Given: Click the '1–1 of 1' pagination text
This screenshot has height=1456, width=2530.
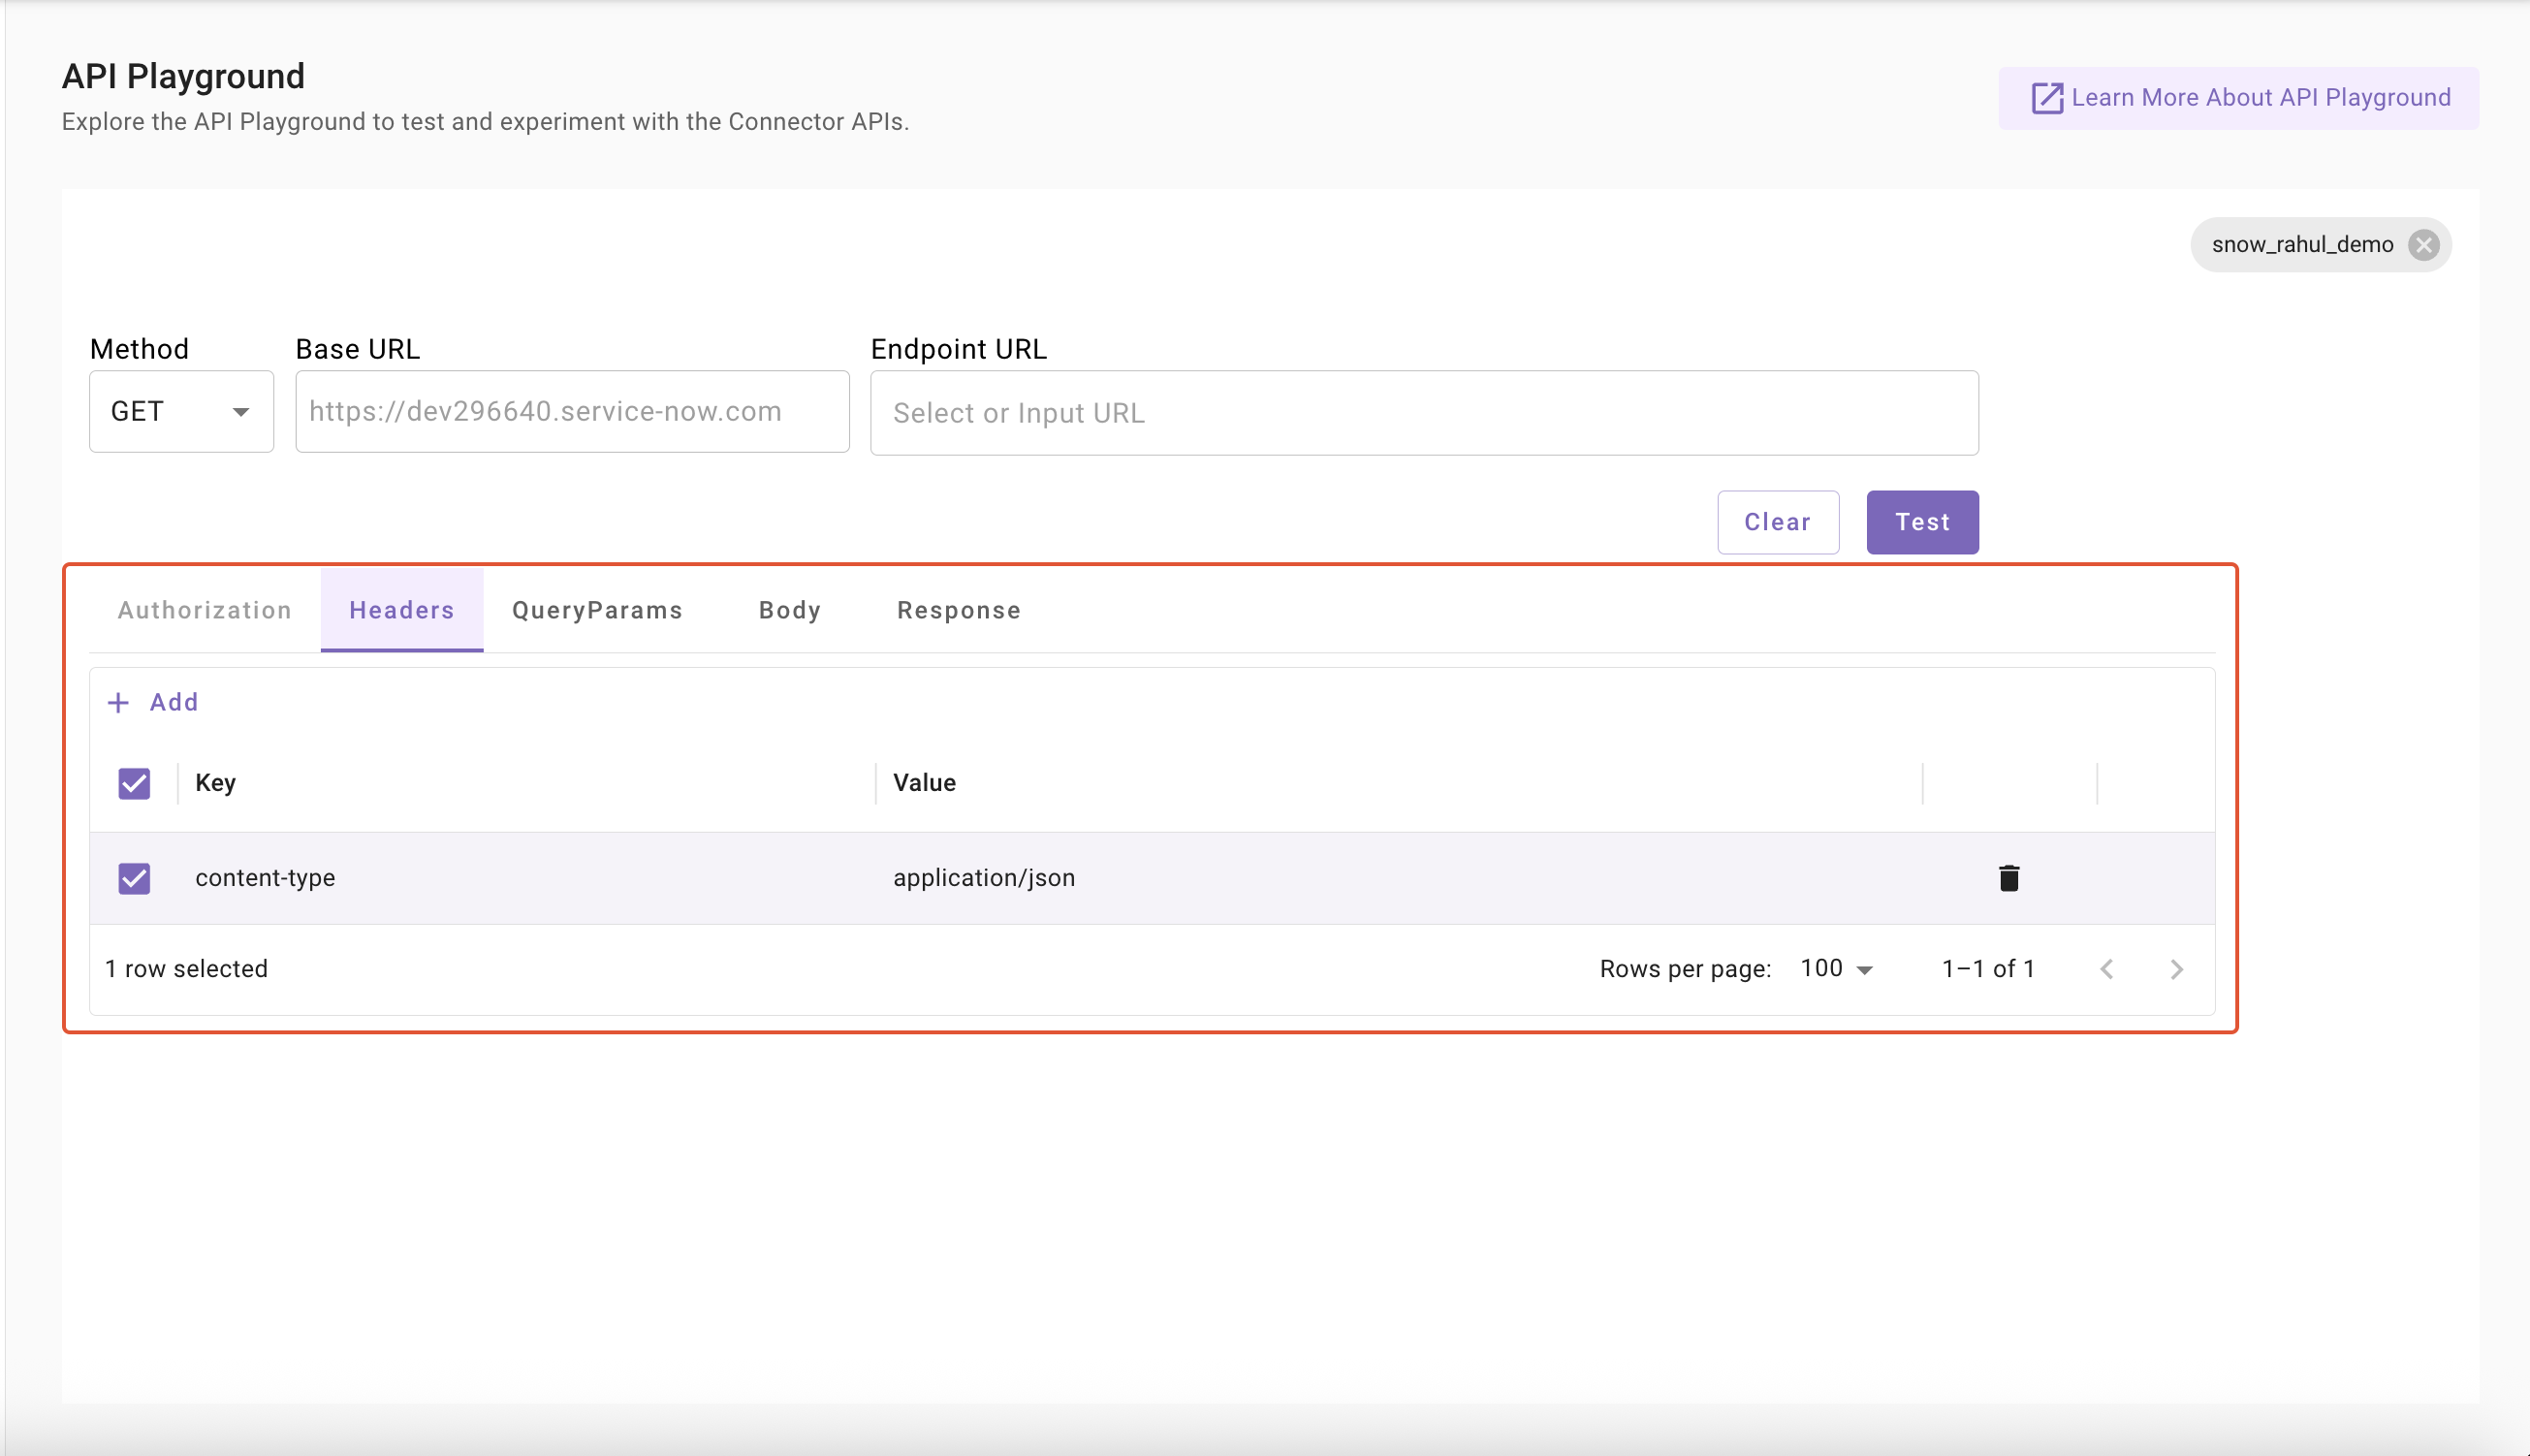Looking at the screenshot, I should (x=1988, y=969).
